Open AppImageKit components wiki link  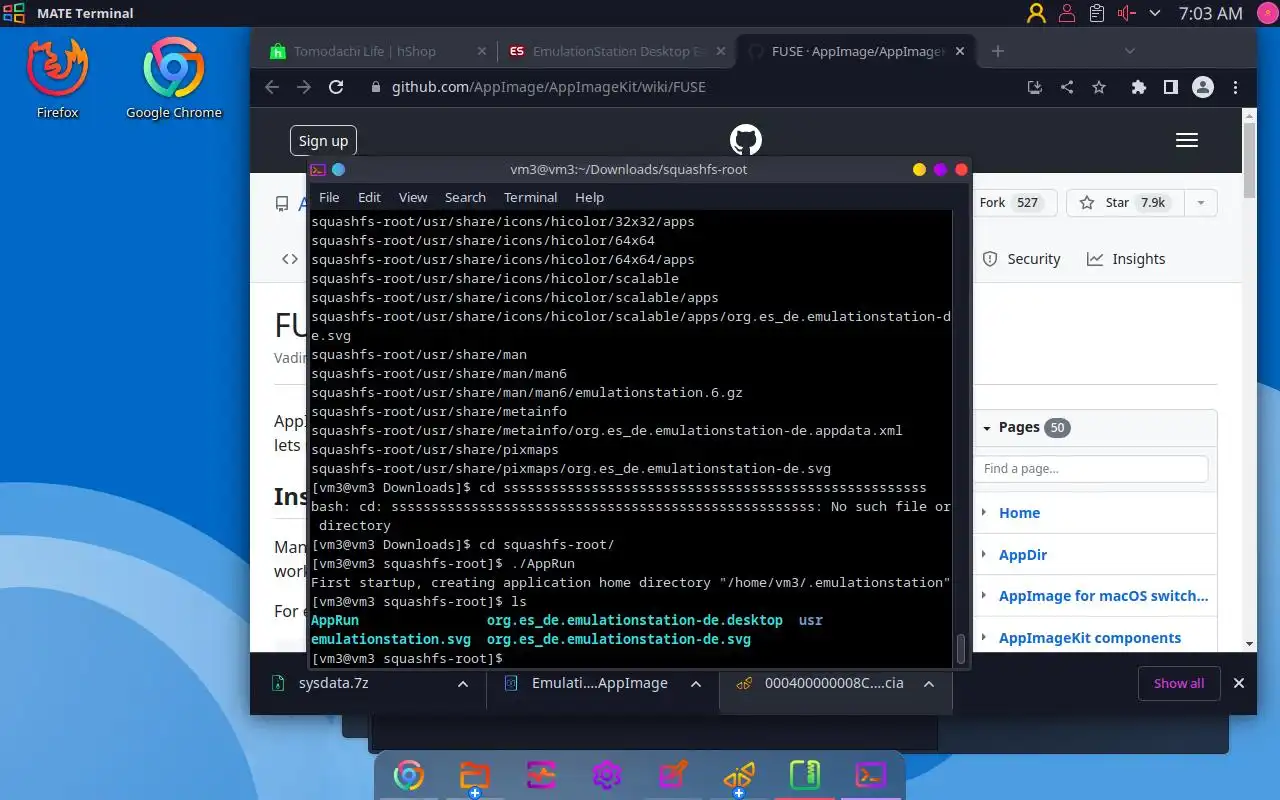(1089, 638)
